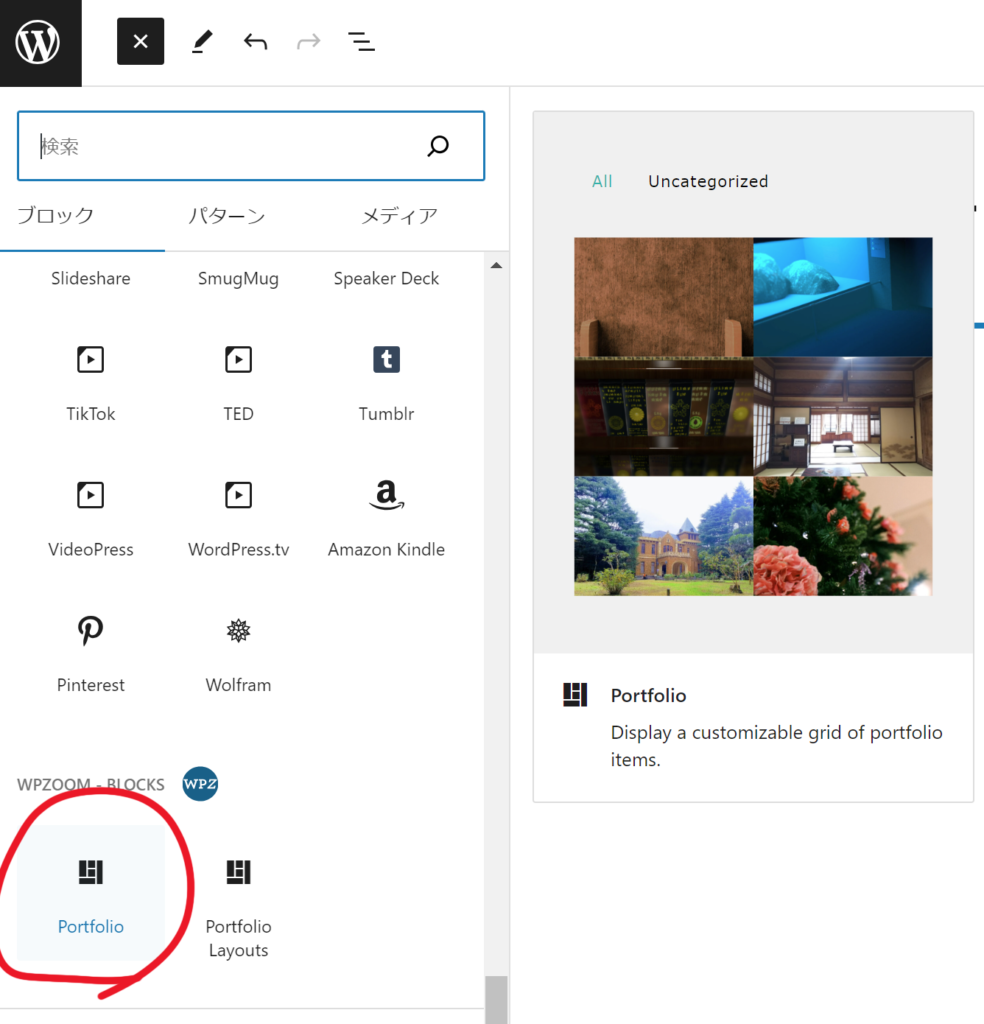Insert the TED embed block
Viewport: 984px width, 1024px height.
tap(238, 380)
